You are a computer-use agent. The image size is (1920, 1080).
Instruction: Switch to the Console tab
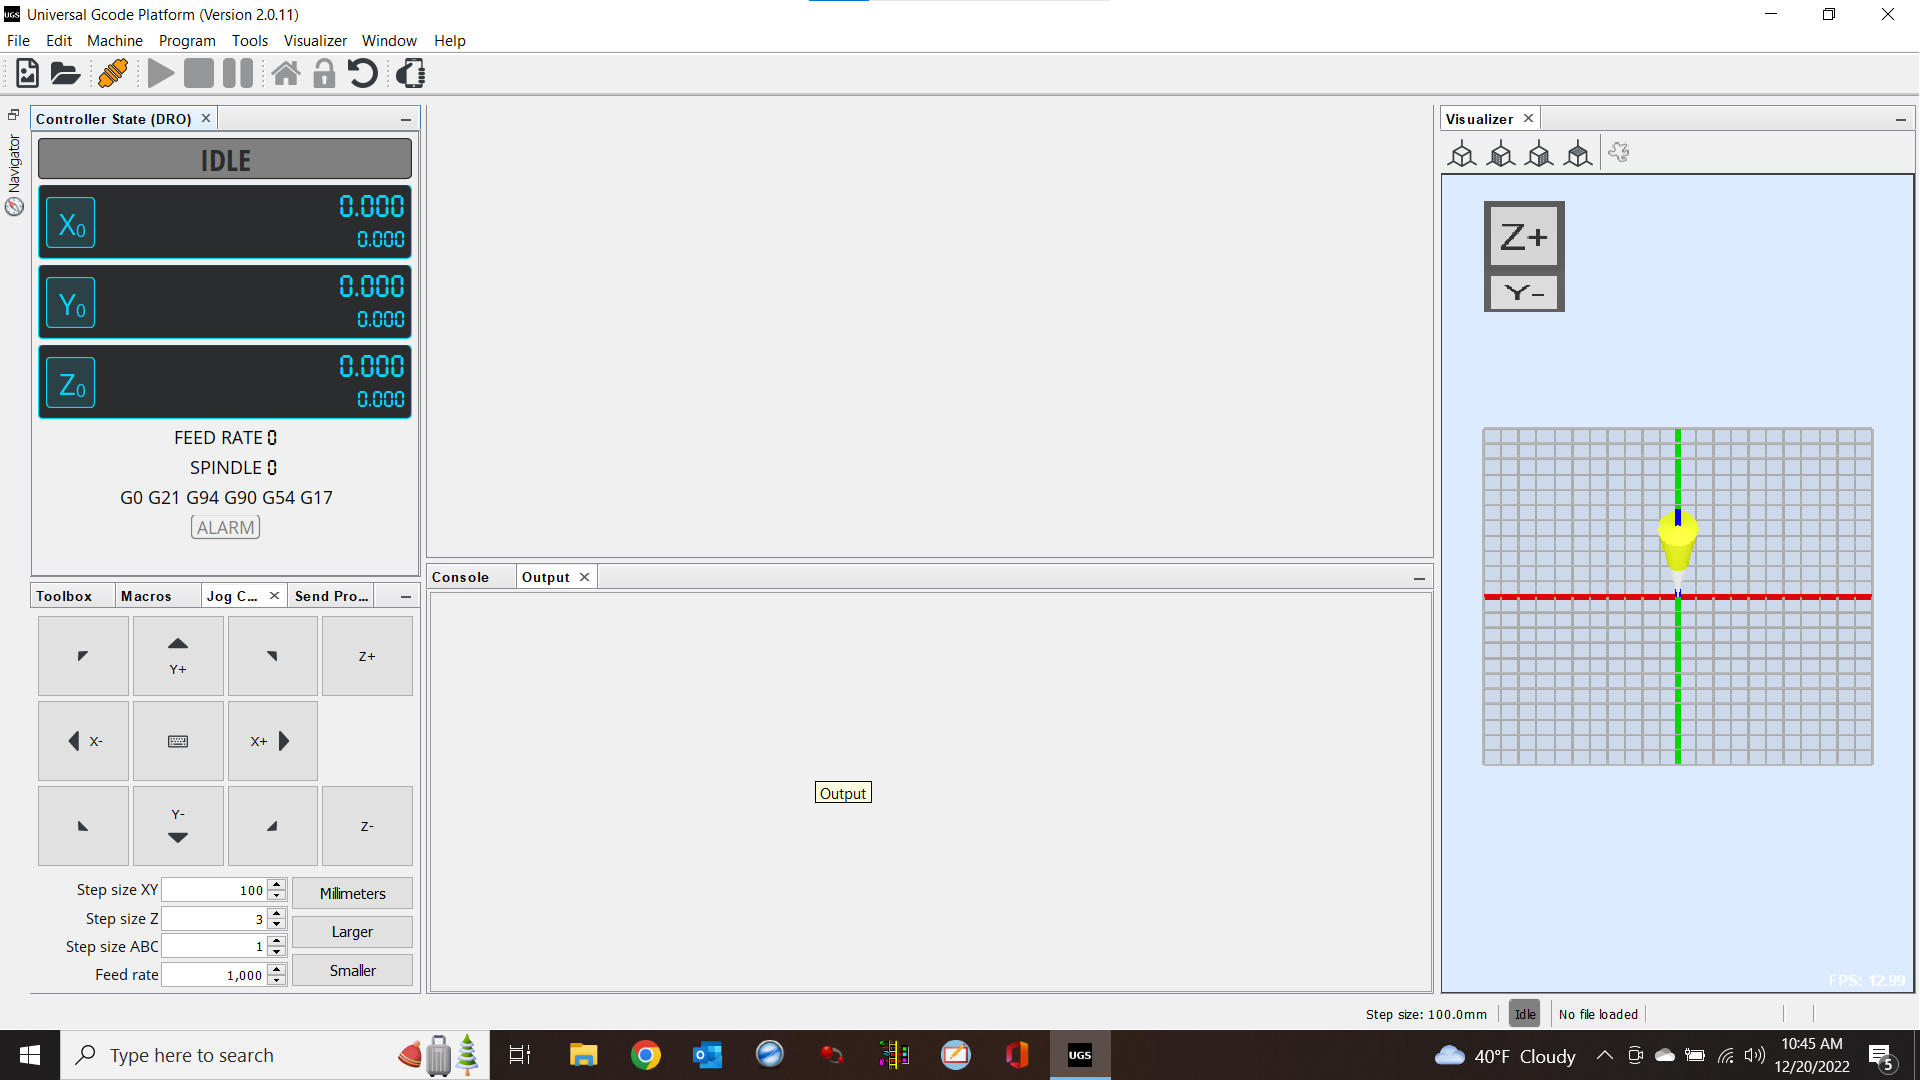(x=459, y=576)
